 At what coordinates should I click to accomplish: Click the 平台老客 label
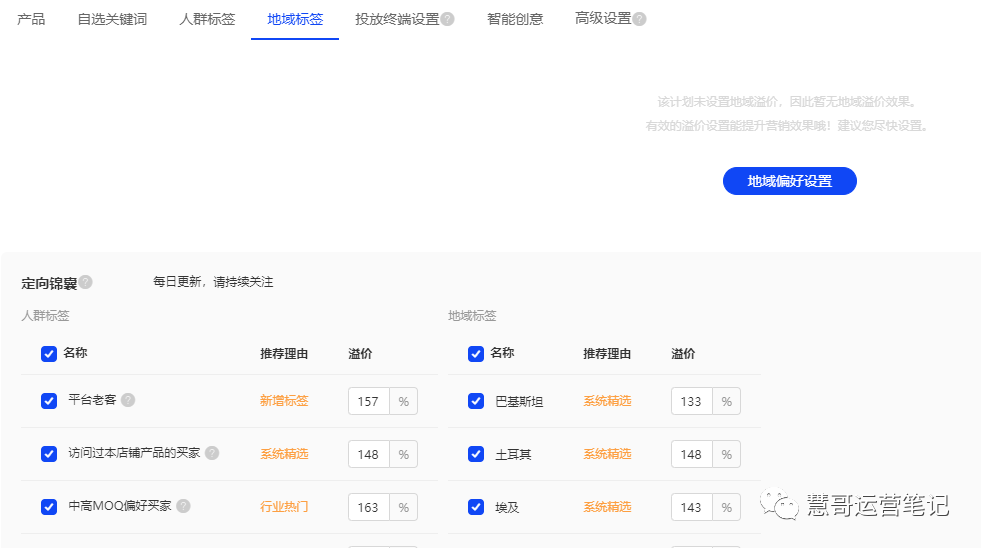click(x=92, y=400)
